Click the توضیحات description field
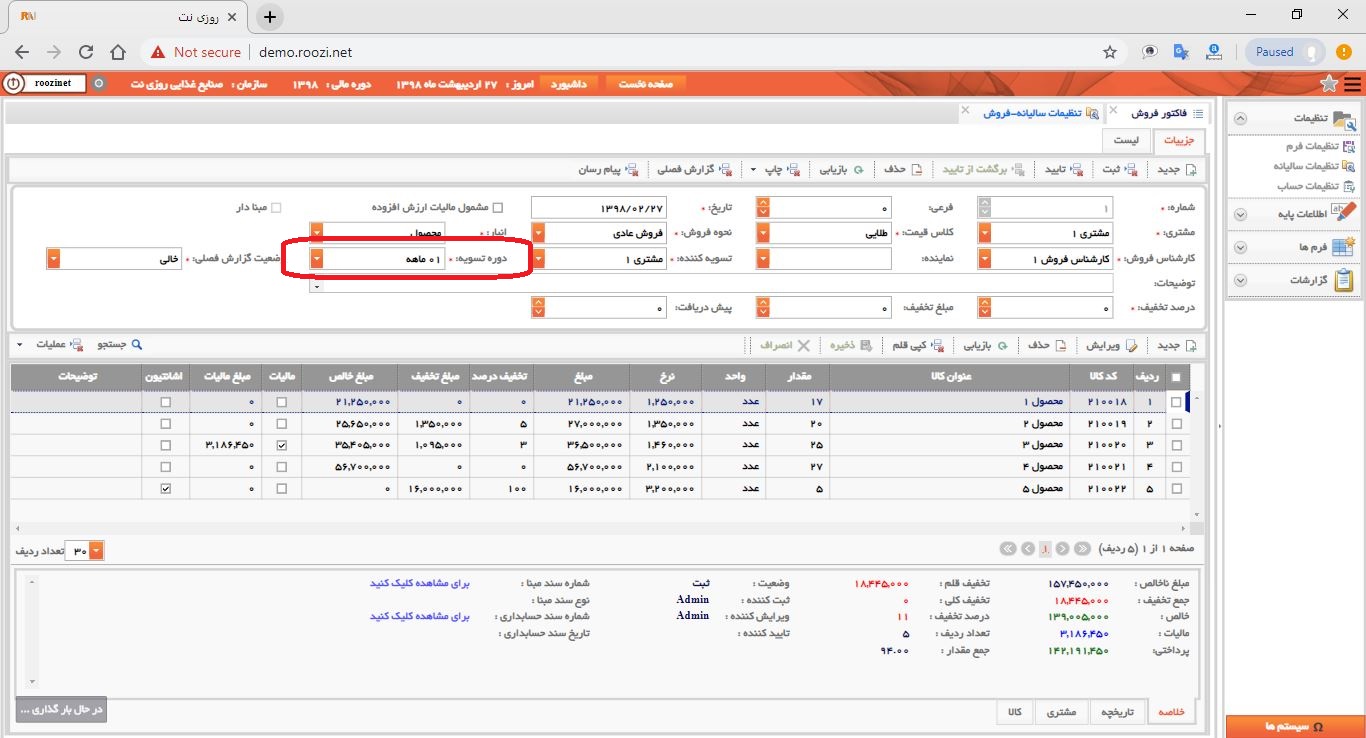Viewport: 1366px width, 738px height. click(x=711, y=285)
